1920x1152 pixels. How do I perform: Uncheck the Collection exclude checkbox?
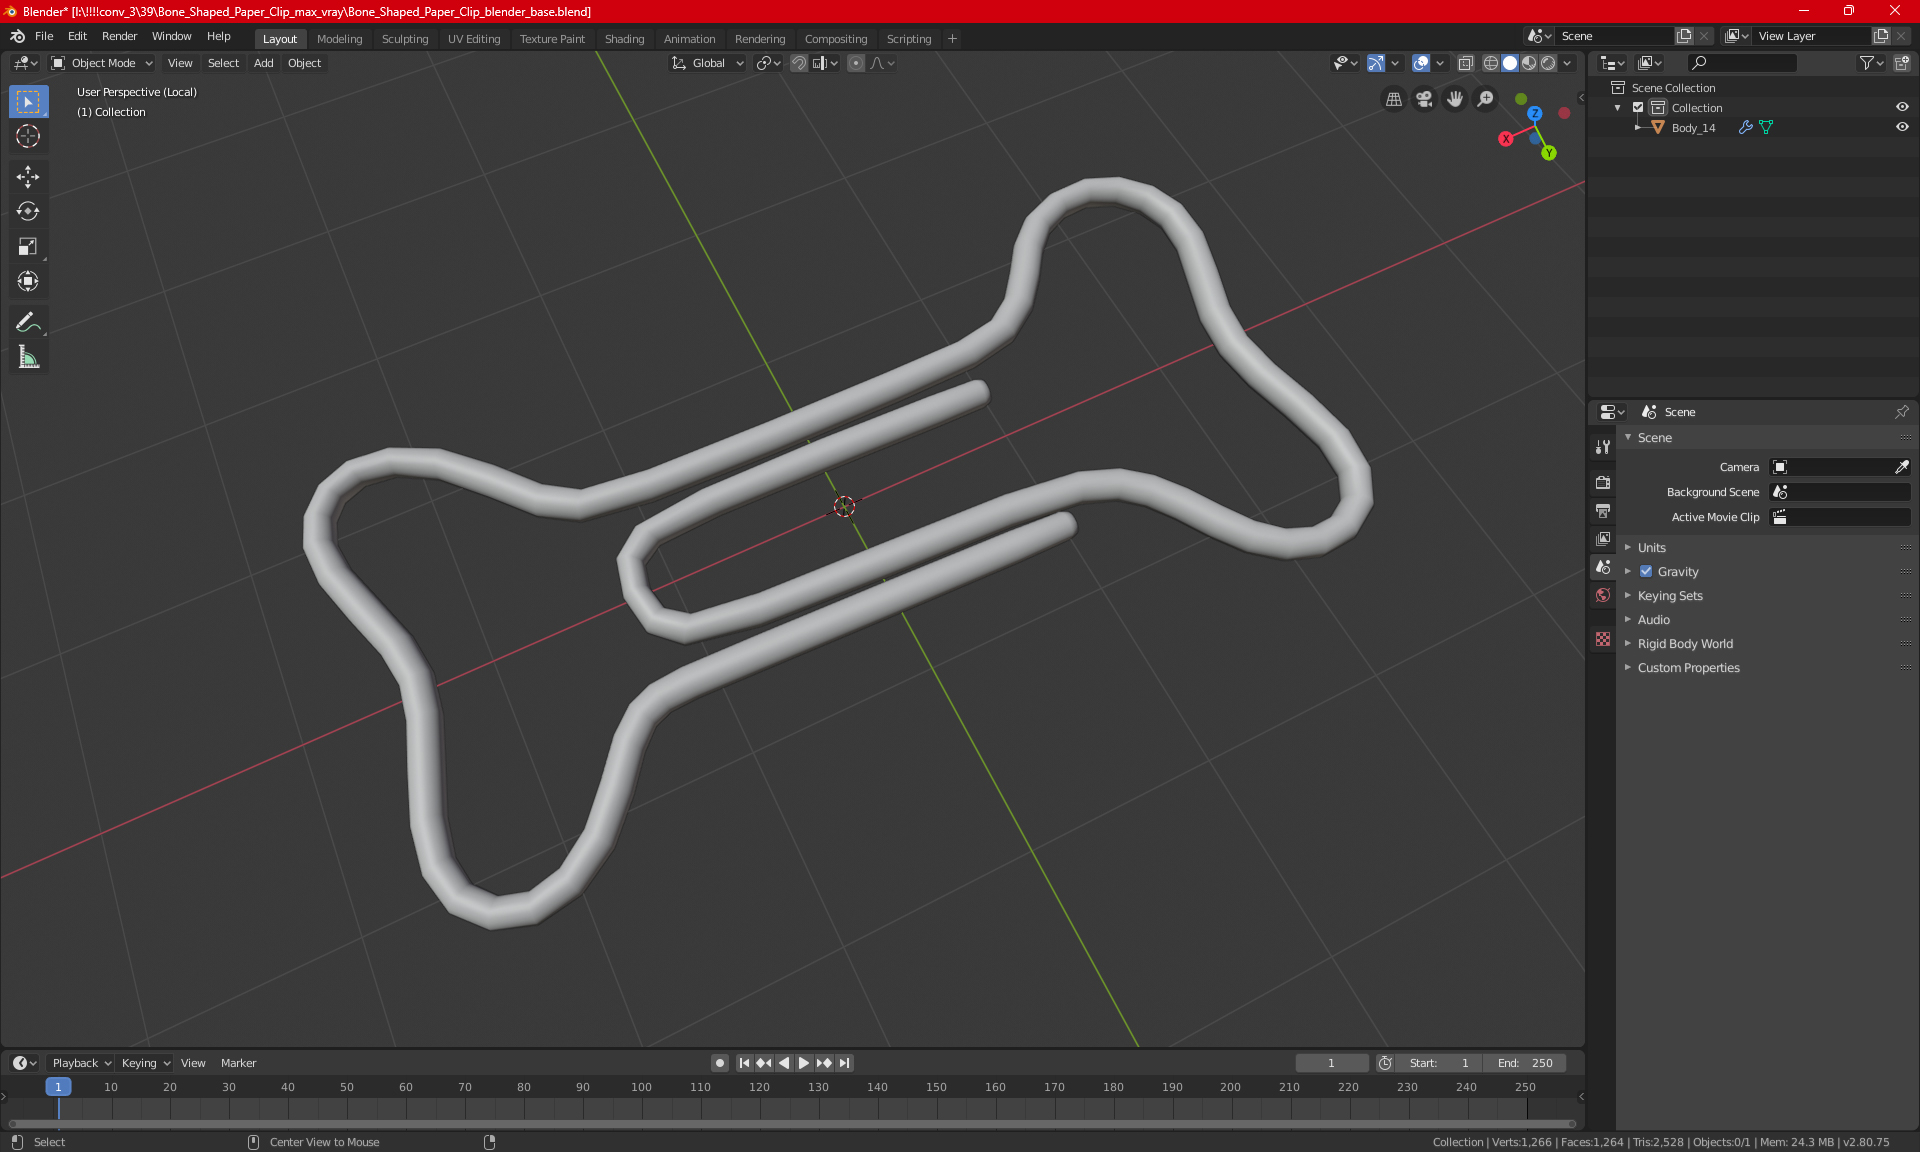click(1638, 107)
